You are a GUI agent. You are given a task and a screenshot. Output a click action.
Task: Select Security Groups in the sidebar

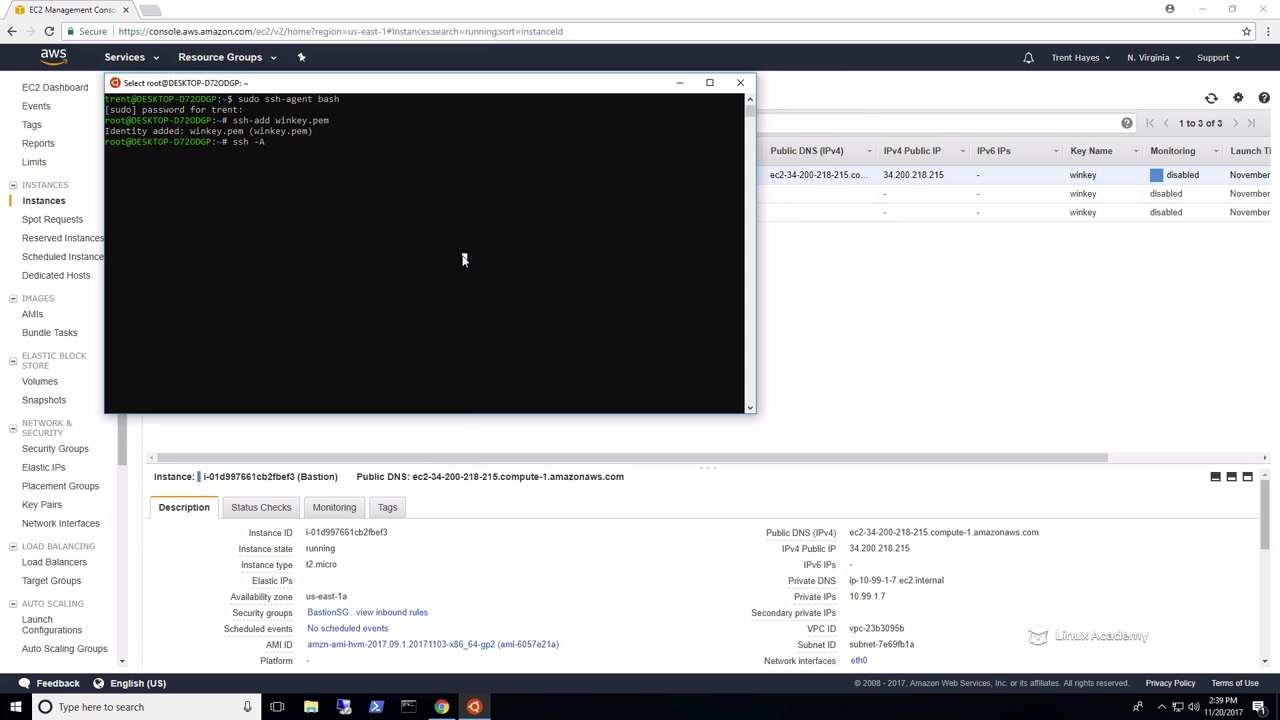click(x=55, y=448)
